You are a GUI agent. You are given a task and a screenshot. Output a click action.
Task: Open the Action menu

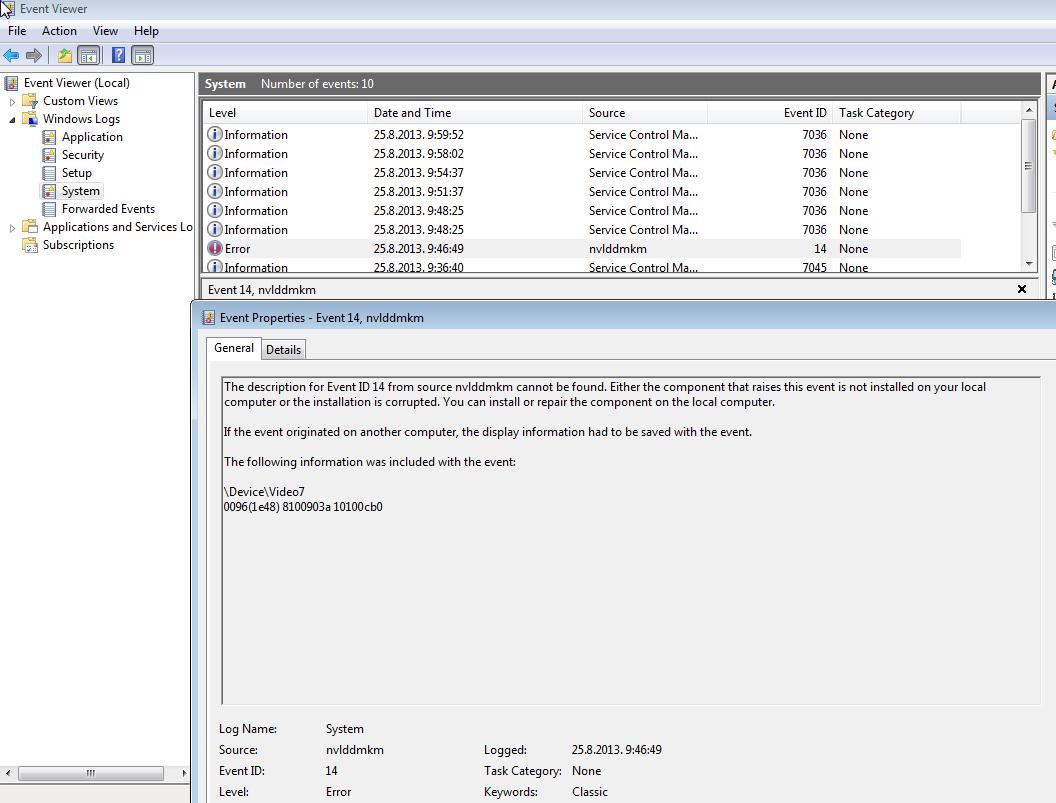click(59, 31)
